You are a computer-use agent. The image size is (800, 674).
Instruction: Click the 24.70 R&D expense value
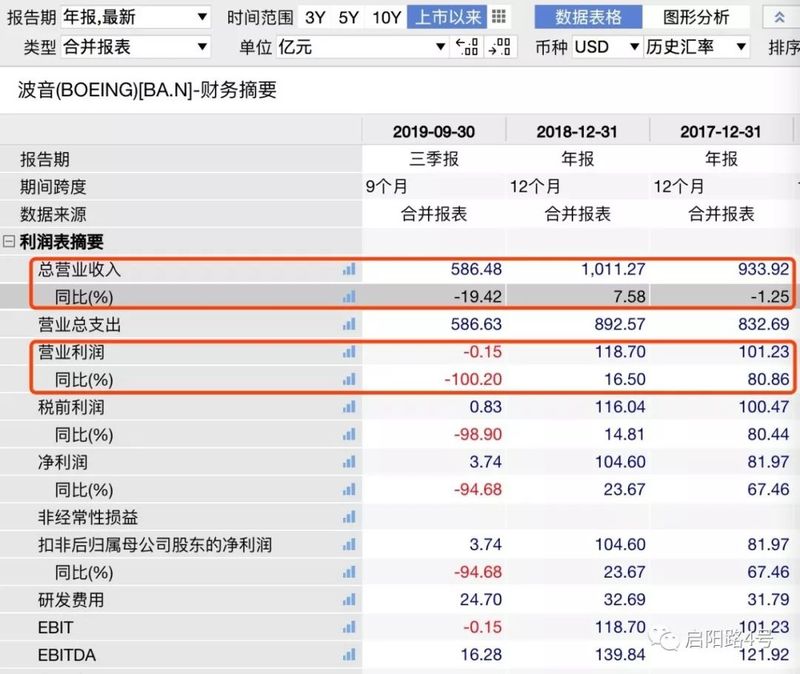[x=481, y=600]
